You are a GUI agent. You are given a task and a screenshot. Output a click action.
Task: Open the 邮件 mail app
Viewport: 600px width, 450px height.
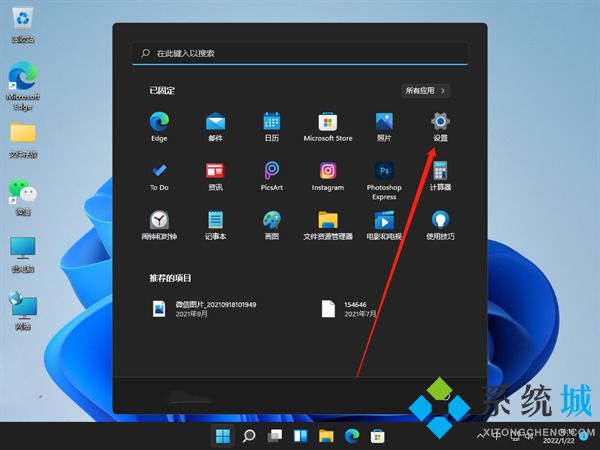(215, 127)
